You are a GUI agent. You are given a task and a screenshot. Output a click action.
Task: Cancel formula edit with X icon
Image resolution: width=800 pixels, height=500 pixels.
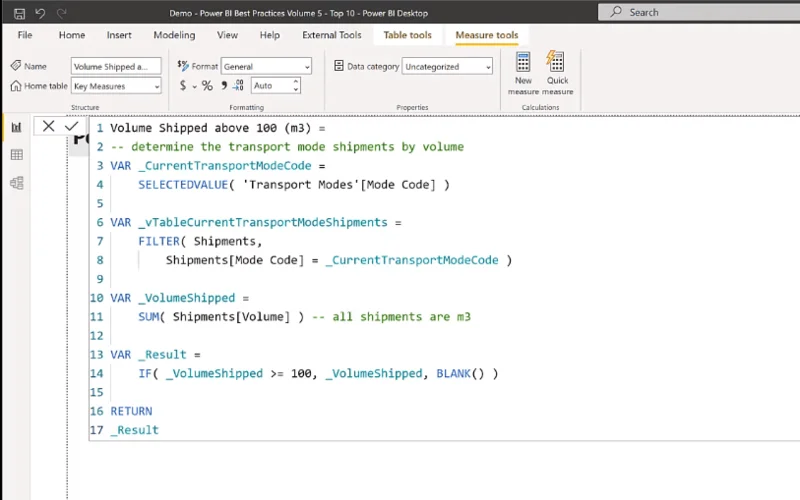point(48,126)
